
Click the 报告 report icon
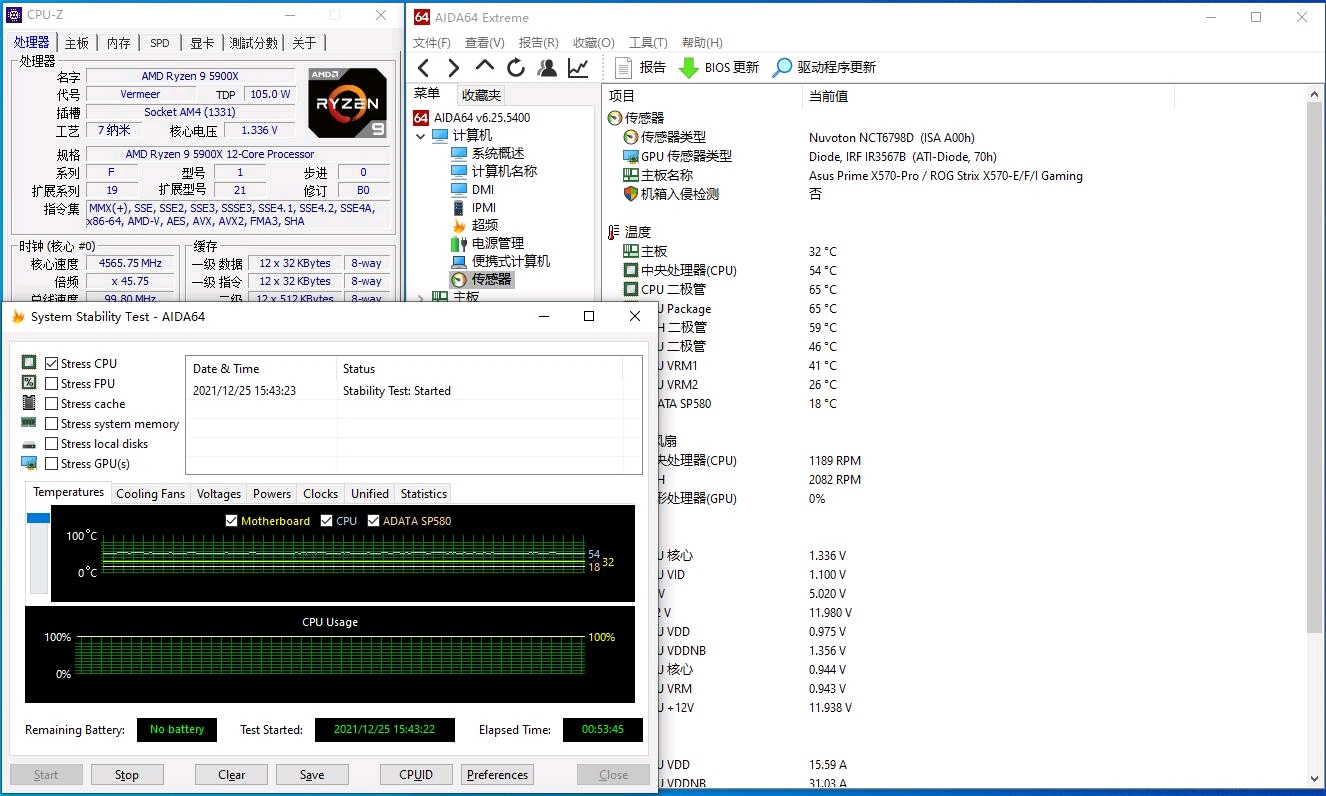(624, 67)
